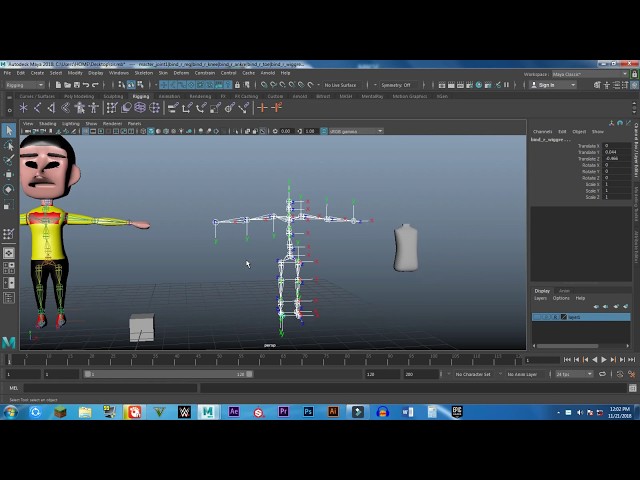The width and height of the screenshot is (640, 480).
Task: Click the play forwards button
Action: point(604,360)
